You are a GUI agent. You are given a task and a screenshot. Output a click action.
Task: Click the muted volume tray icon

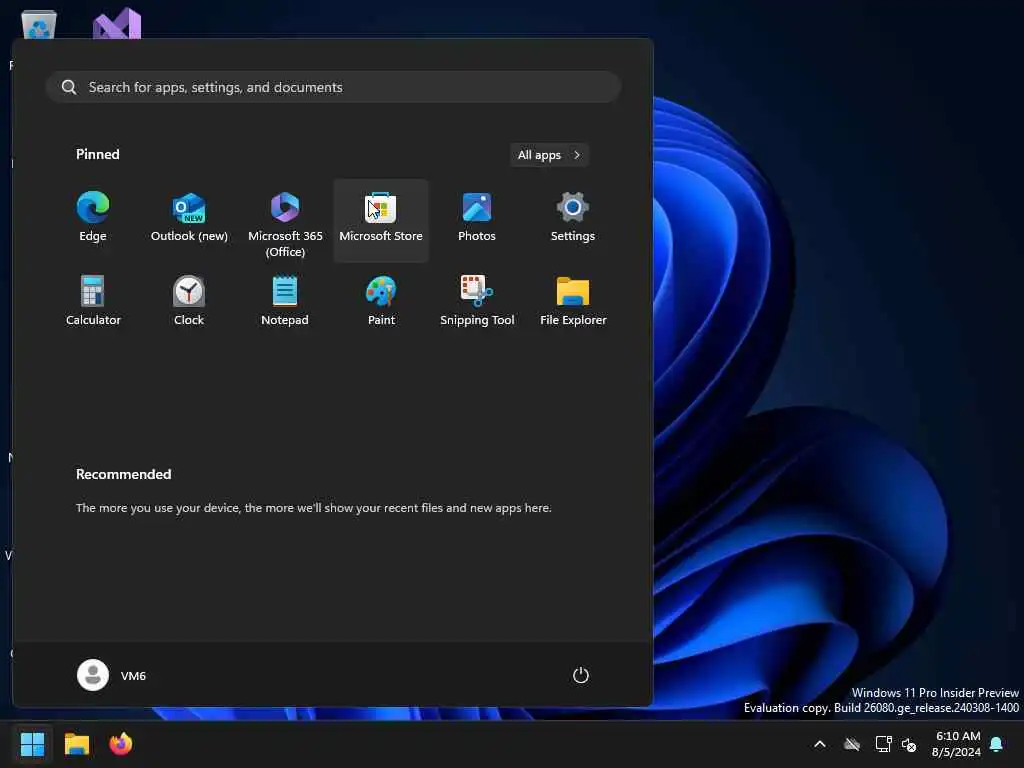[x=909, y=744]
